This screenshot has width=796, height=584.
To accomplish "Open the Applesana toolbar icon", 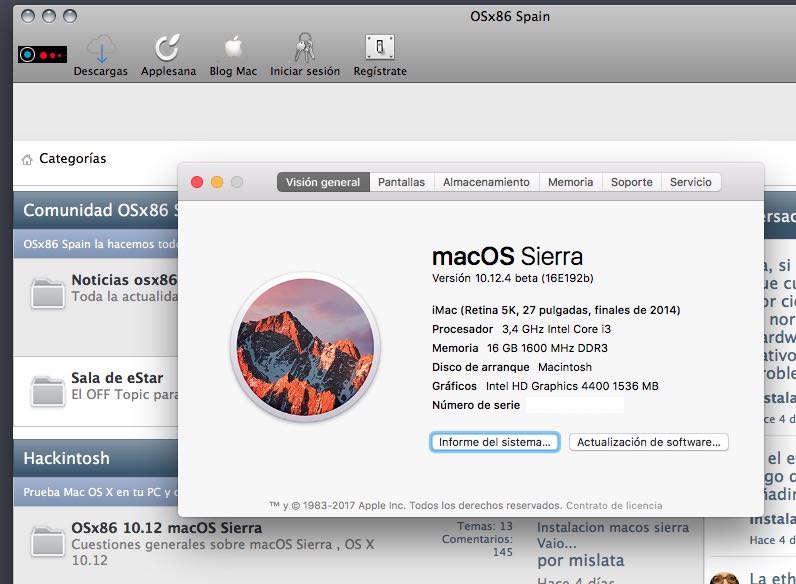I will [168, 48].
